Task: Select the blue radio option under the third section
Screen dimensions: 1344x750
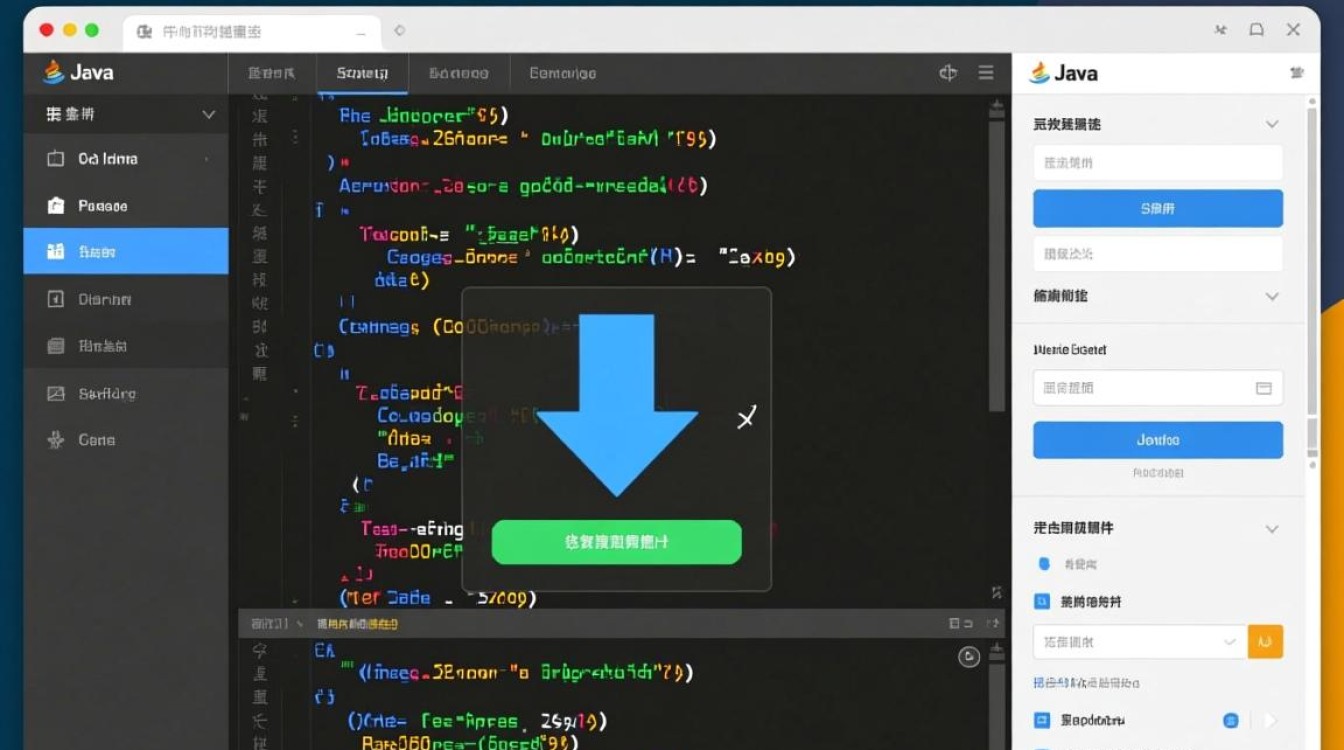Action: [x=1044, y=564]
